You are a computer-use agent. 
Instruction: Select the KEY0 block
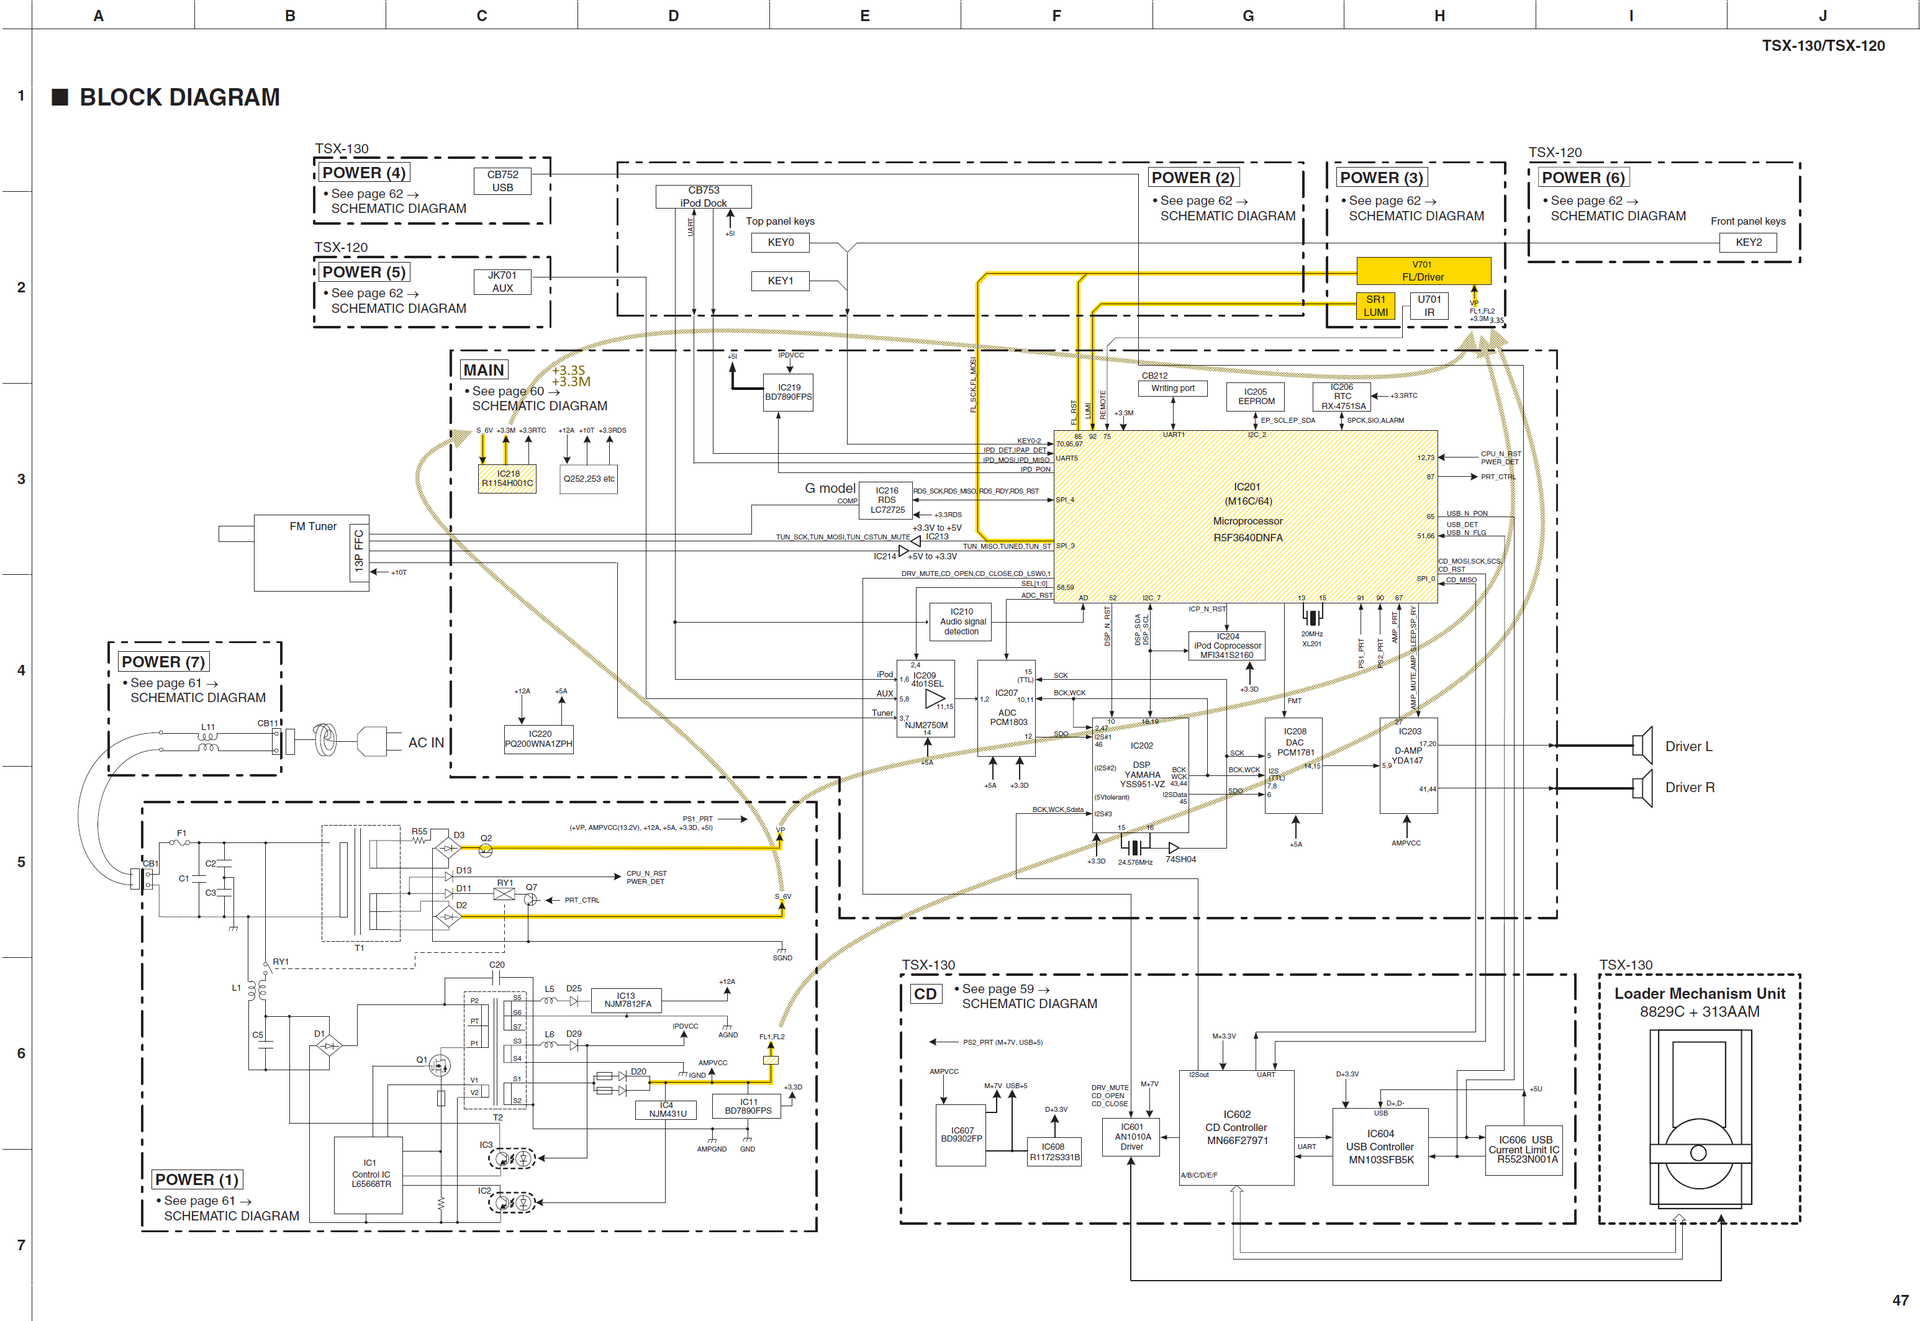click(x=781, y=242)
